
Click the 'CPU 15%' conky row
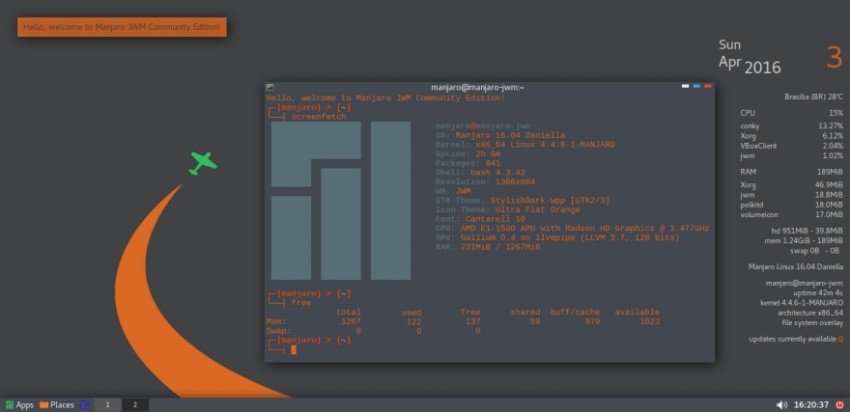(x=791, y=113)
